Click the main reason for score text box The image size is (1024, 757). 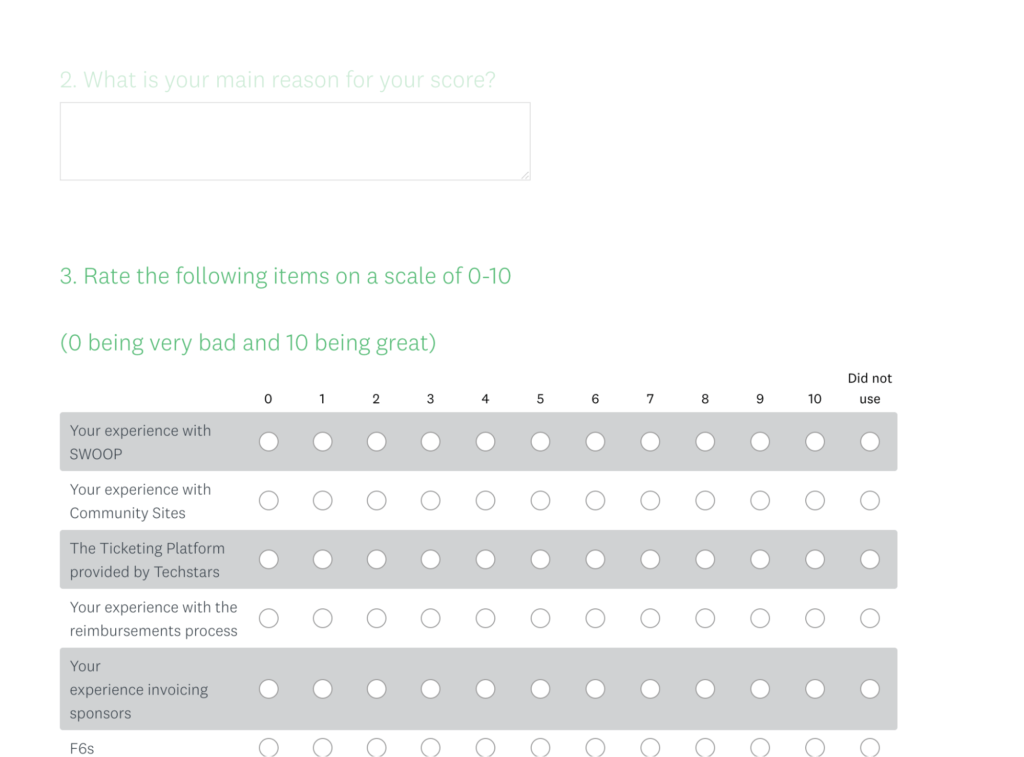(x=295, y=141)
